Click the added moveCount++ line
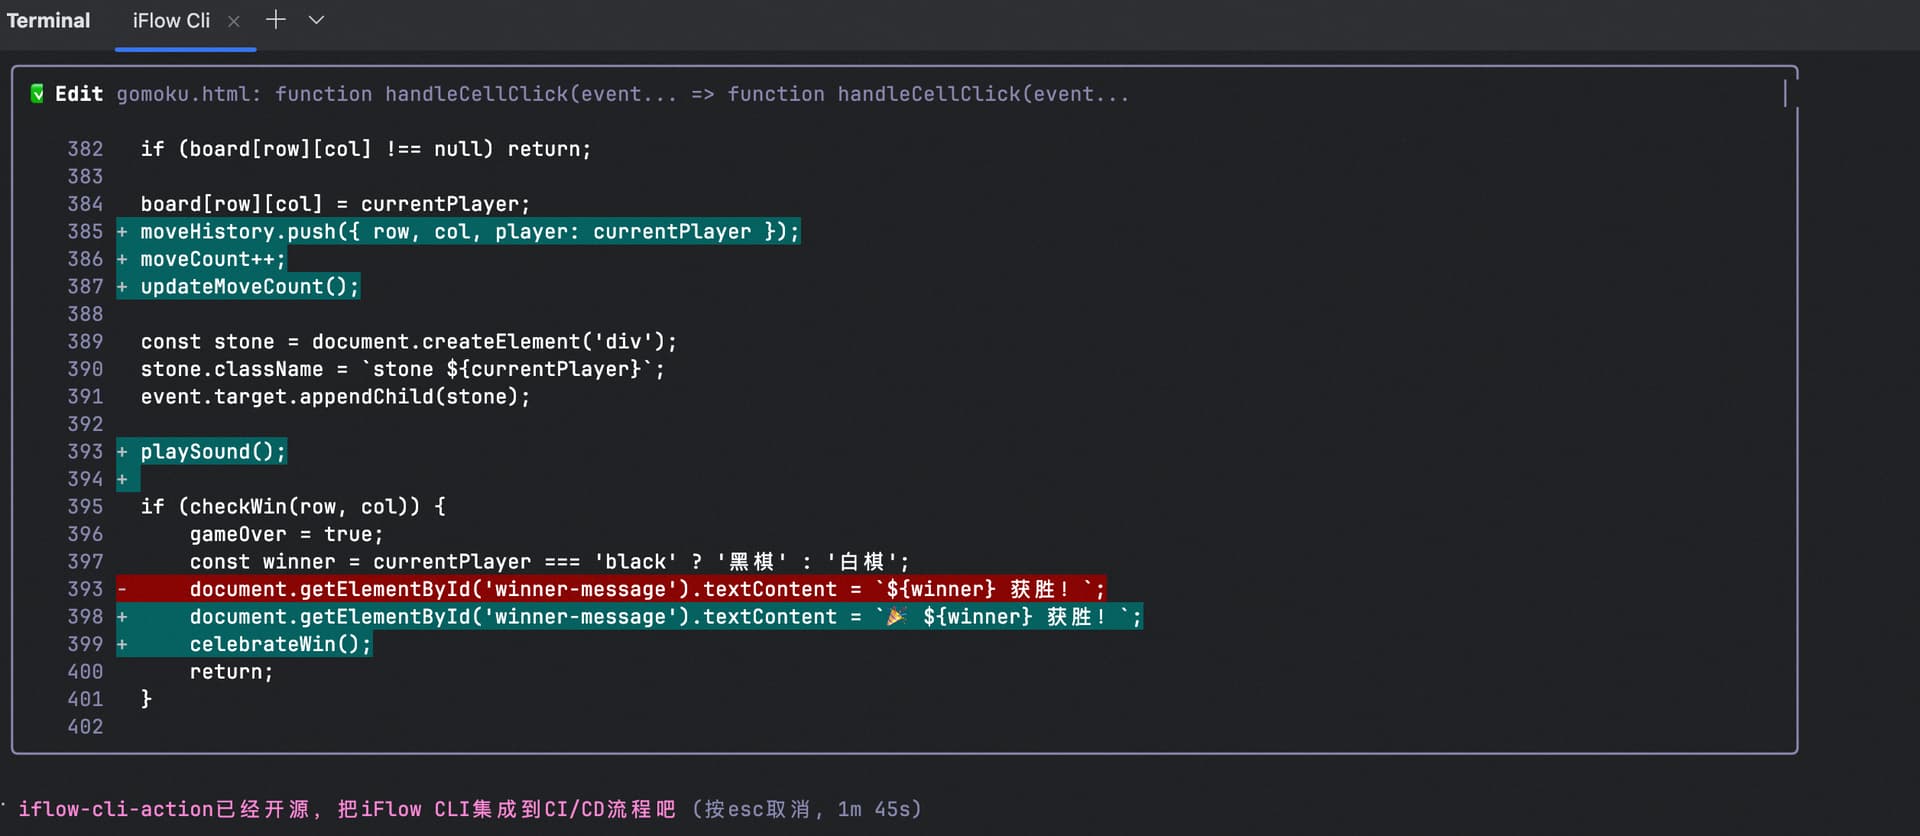Screen dimensions: 1920x836 (212, 260)
